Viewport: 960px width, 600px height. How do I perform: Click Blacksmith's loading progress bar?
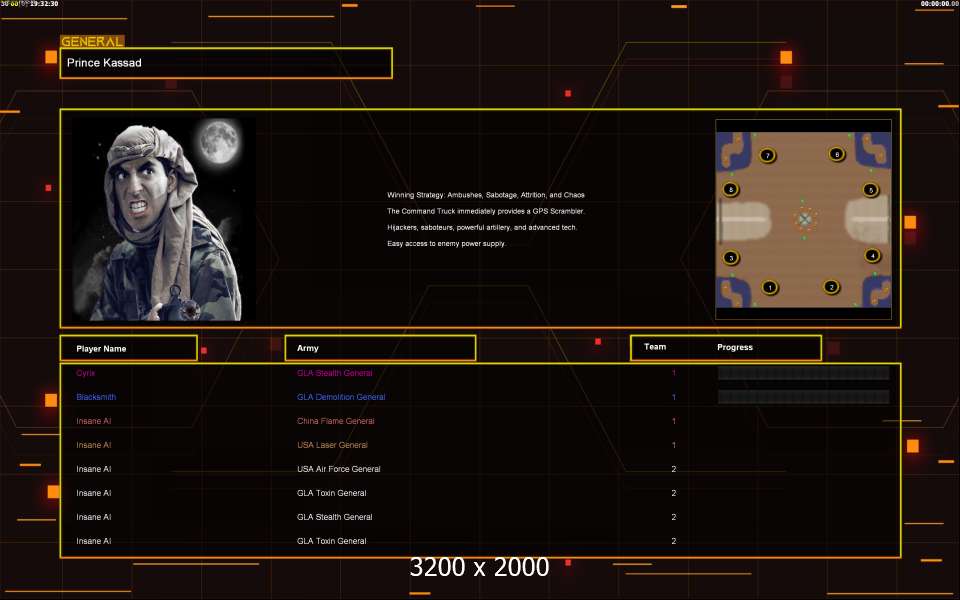tap(803, 397)
